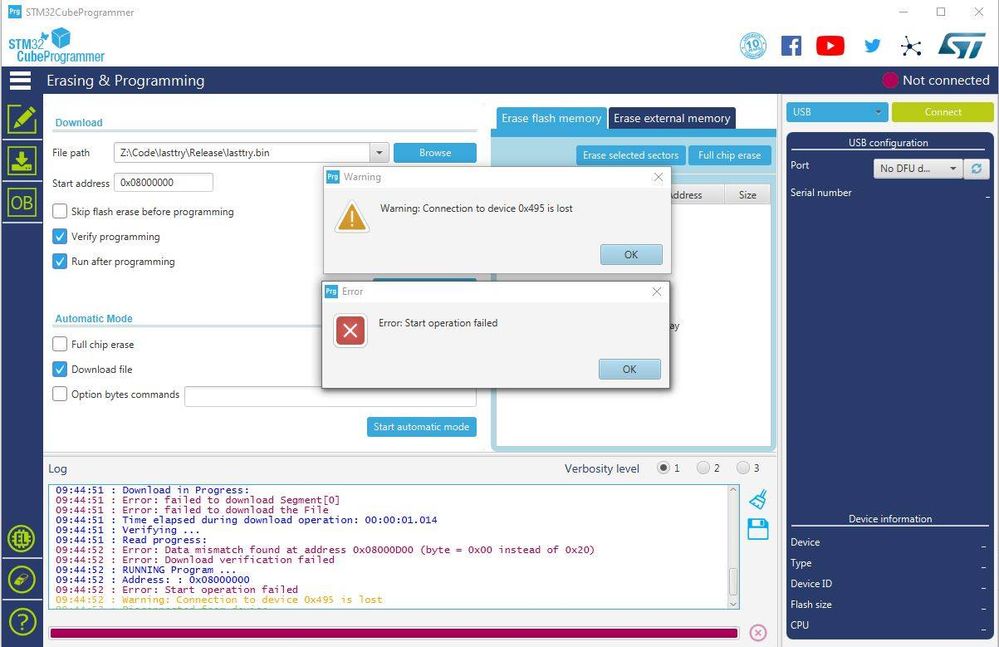999x647 pixels.
Task: Expand the File path dropdown arrow
Action: pos(379,153)
